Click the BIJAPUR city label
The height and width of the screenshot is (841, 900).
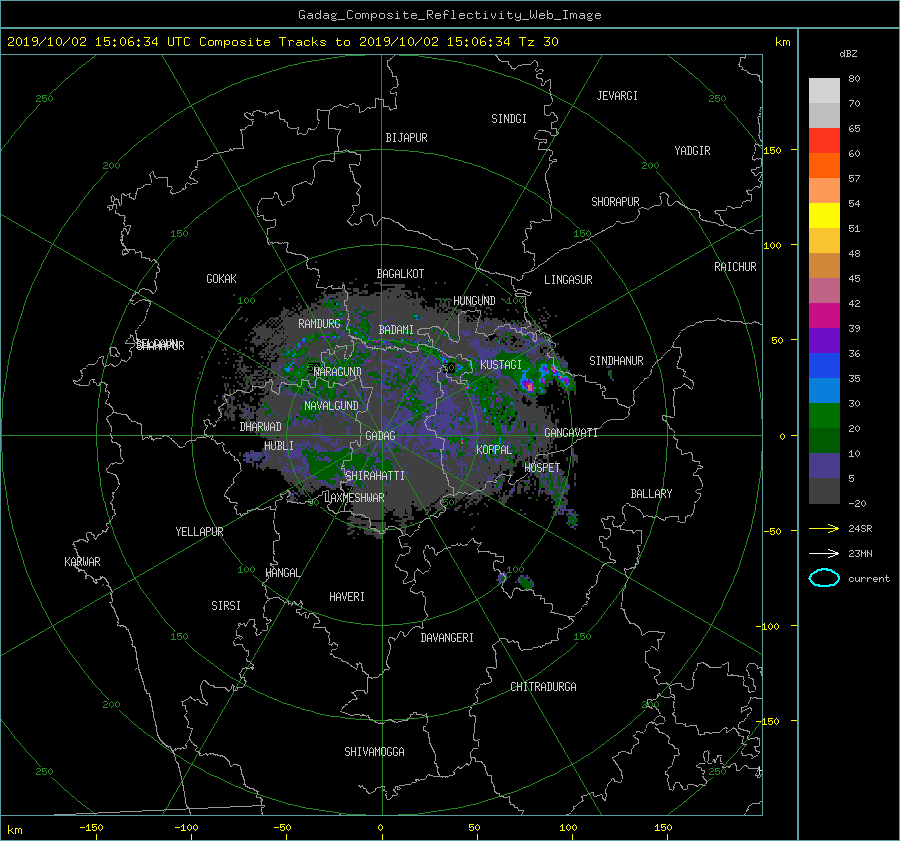[x=406, y=138]
